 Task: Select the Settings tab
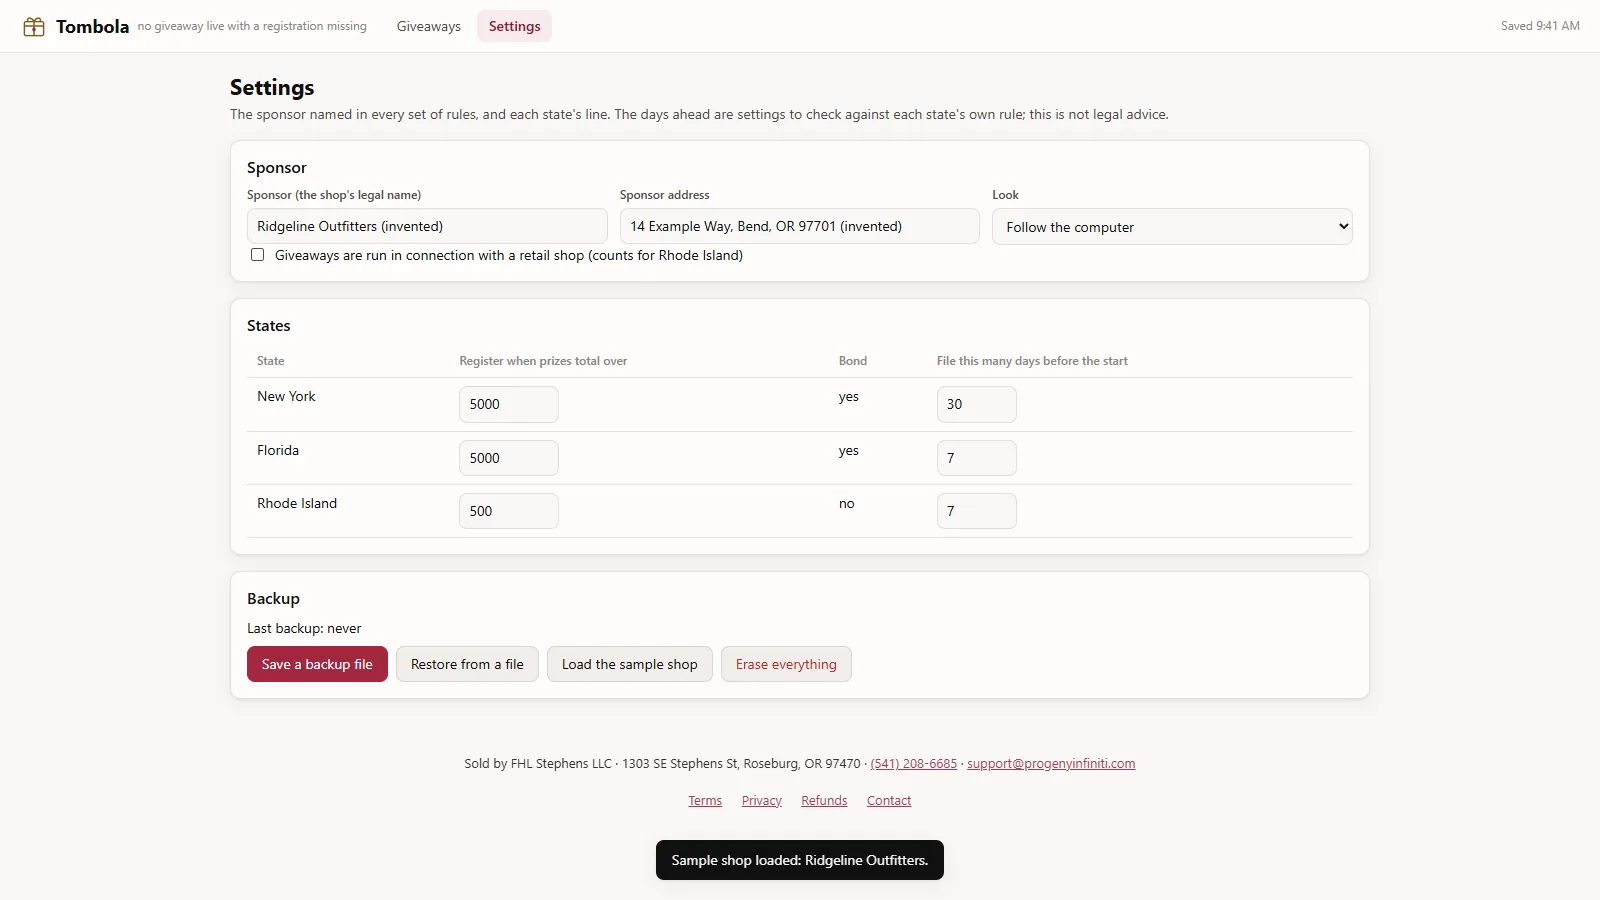click(x=514, y=26)
